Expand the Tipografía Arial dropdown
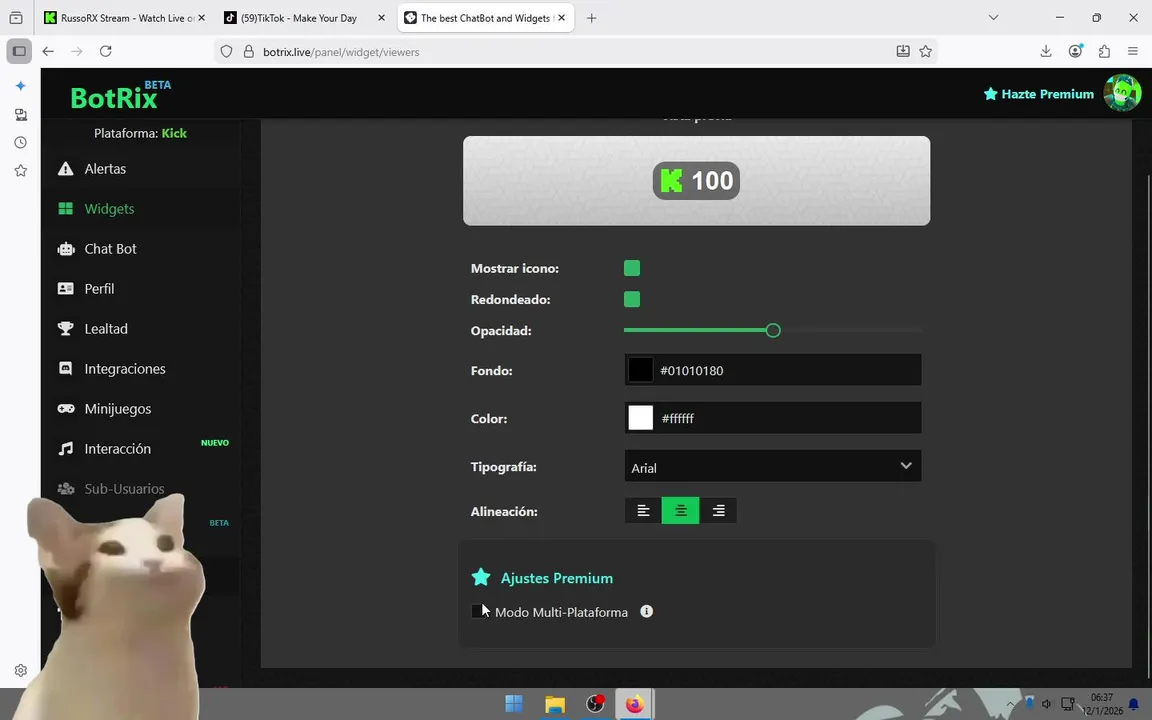Image resolution: width=1152 pixels, height=720 pixels. click(773, 467)
